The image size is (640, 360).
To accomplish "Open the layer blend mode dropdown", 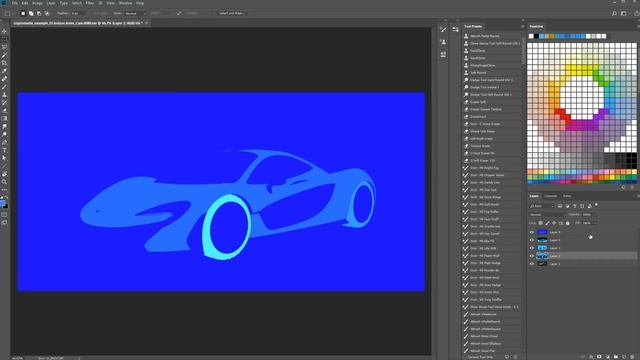I will coord(547,215).
